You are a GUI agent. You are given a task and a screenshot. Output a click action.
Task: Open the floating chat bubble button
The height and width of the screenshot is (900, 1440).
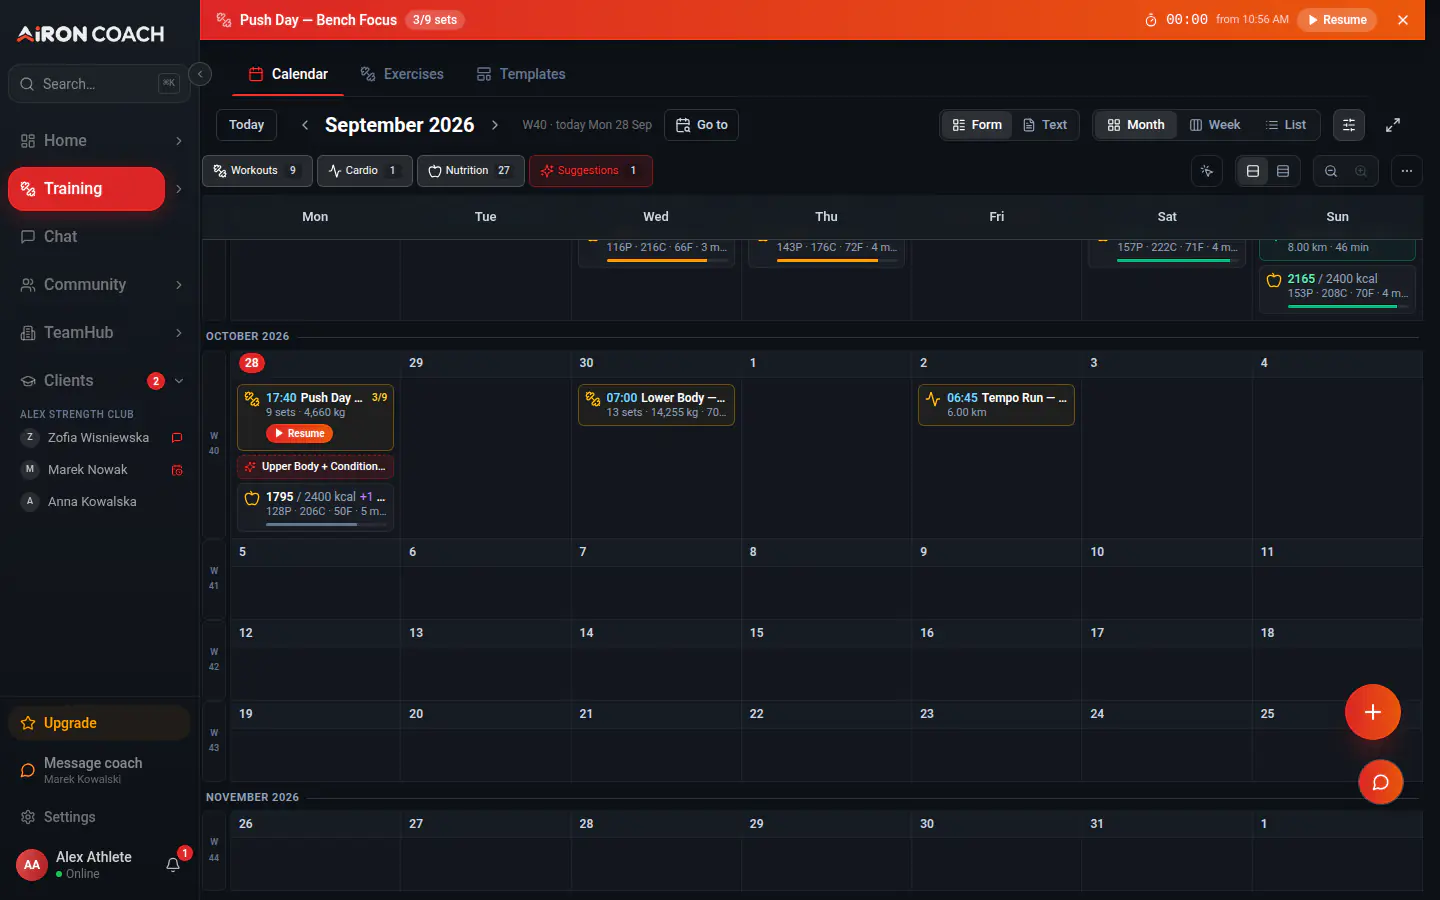pyautogui.click(x=1381, y=782)
